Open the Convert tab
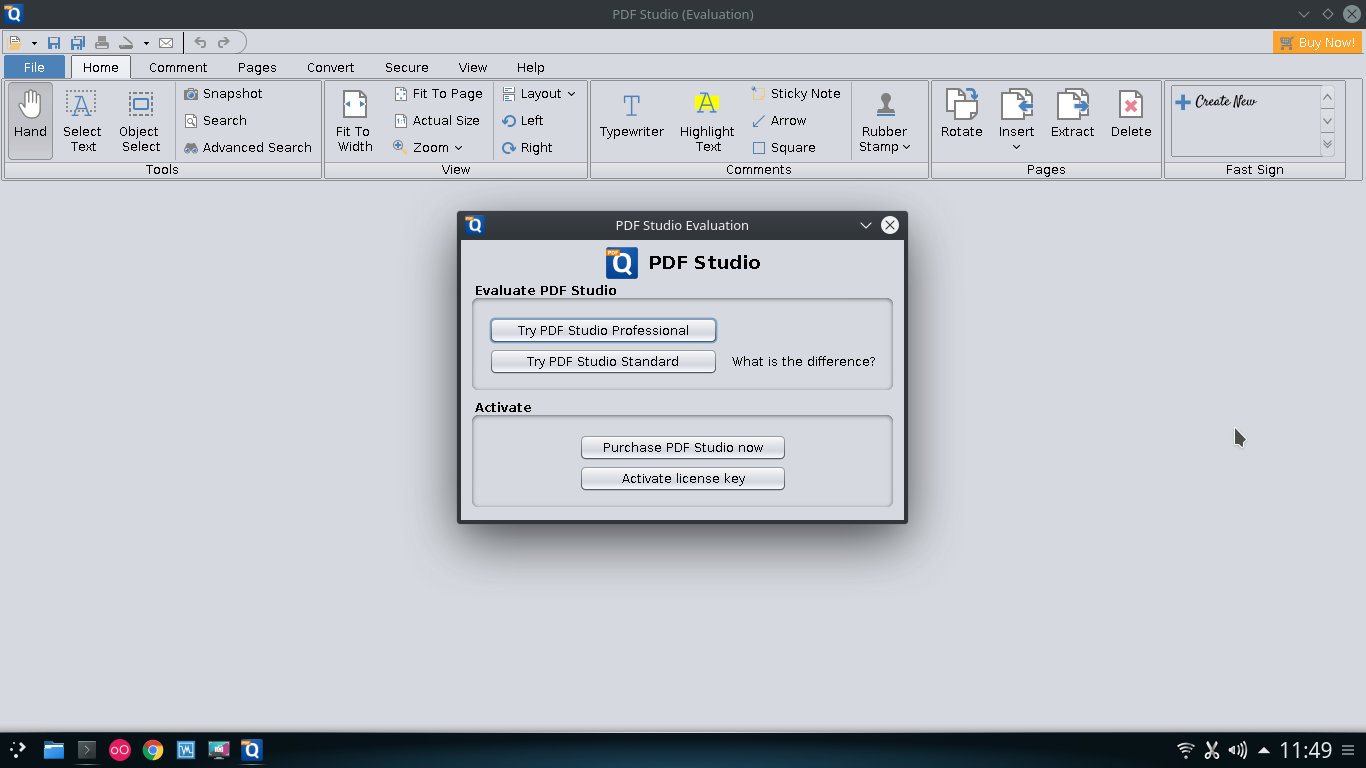Image resolution: width=1366 pixels, height=768 pixels. [331, 67]
